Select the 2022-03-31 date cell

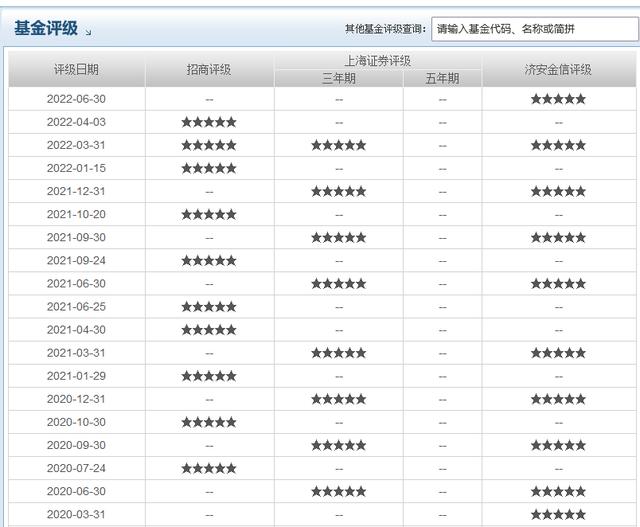coord(76,145)
